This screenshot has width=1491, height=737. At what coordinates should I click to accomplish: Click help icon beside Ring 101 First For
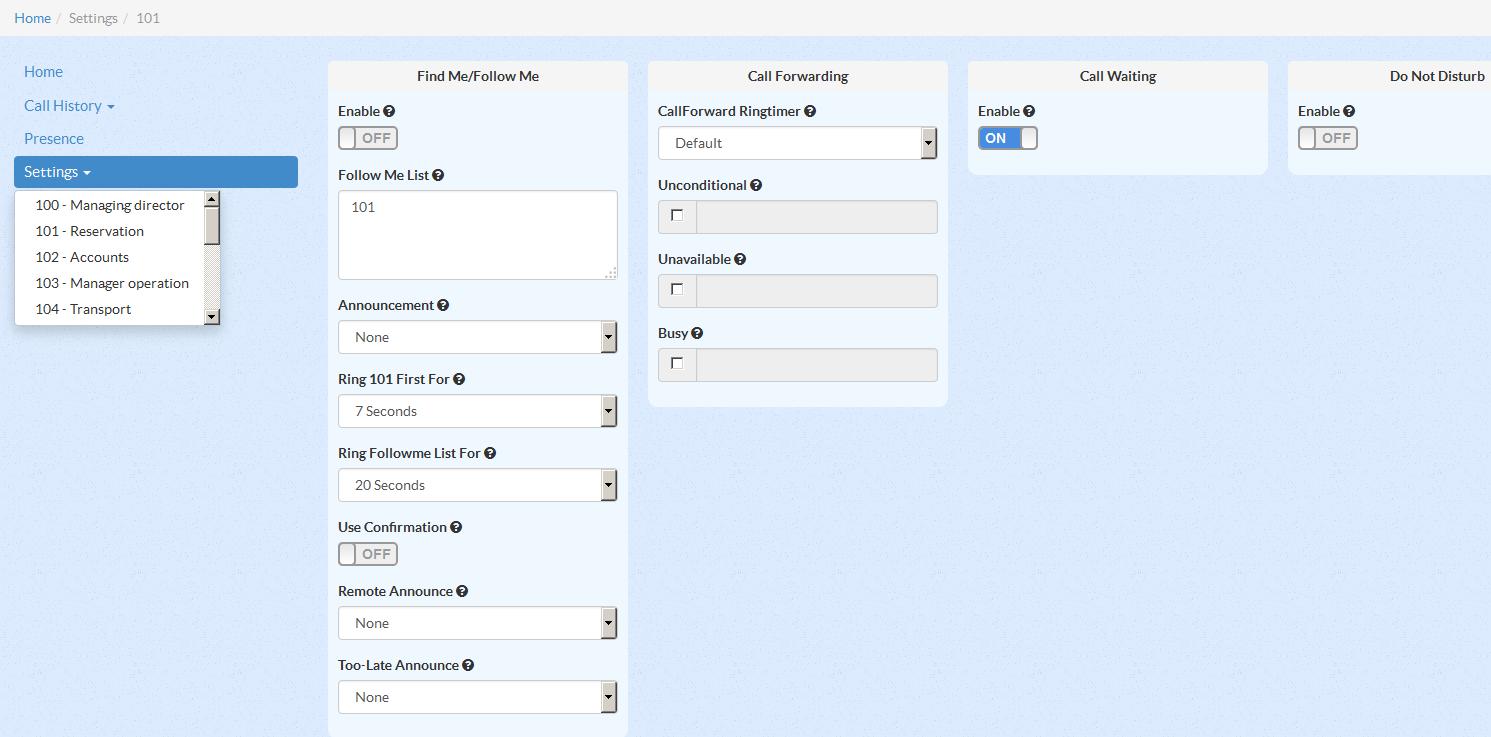point(459,379)
